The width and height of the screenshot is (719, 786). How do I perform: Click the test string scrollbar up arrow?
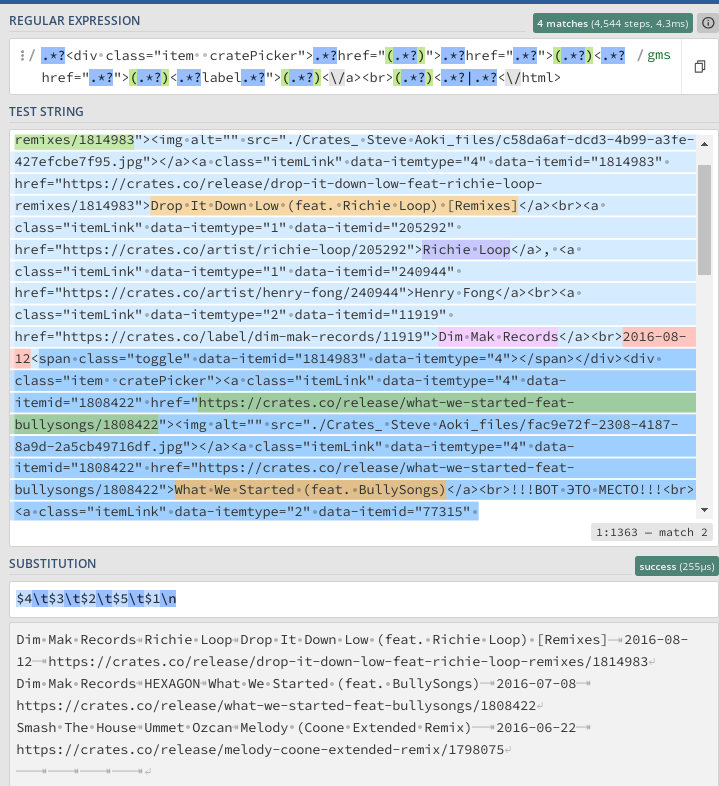(704, 144)
